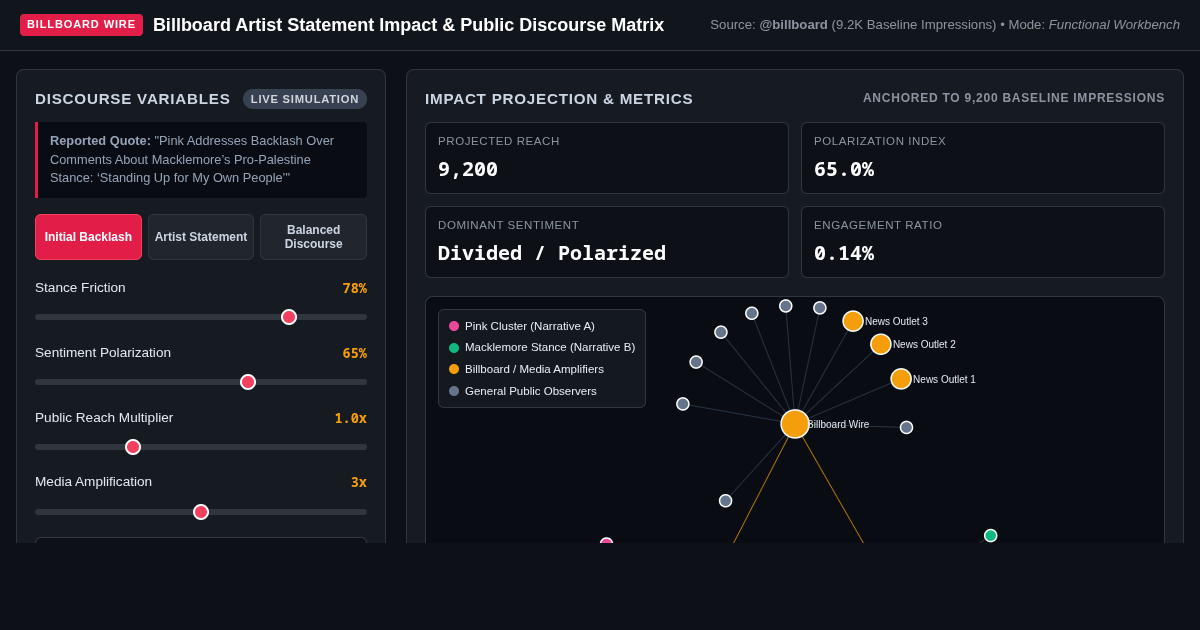The image size is (1200, 630).
Task: Click the @billboard source handle
Action: [x=793, y=25]
